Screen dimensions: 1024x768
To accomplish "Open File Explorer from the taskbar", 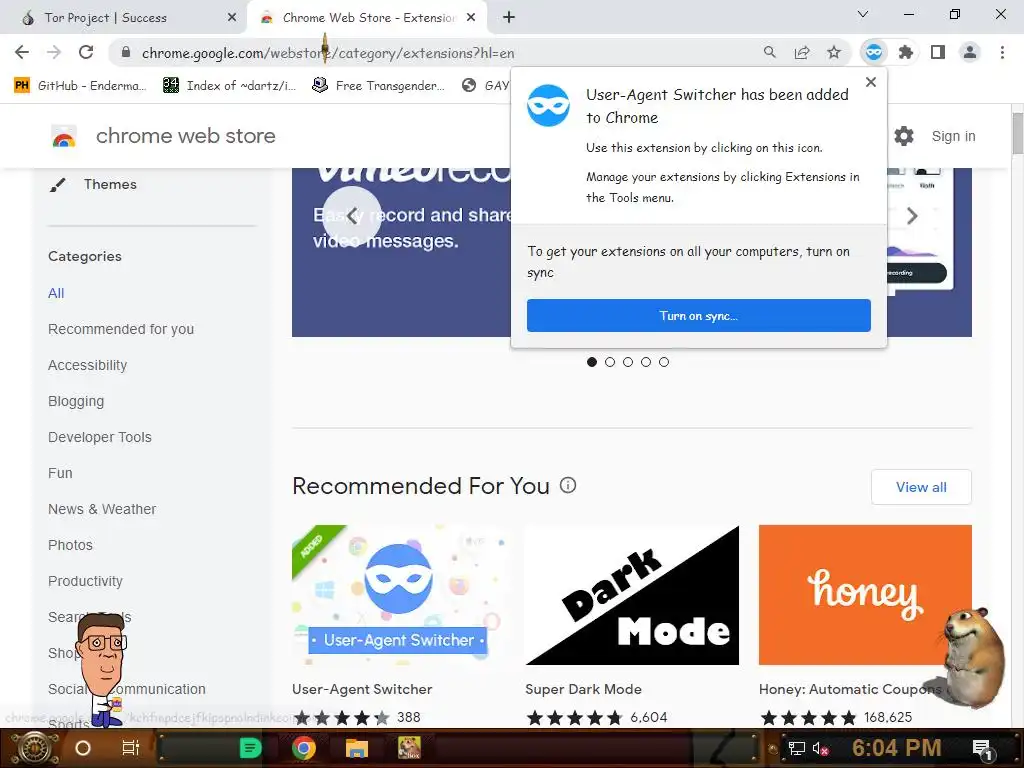I will point(357,748).
